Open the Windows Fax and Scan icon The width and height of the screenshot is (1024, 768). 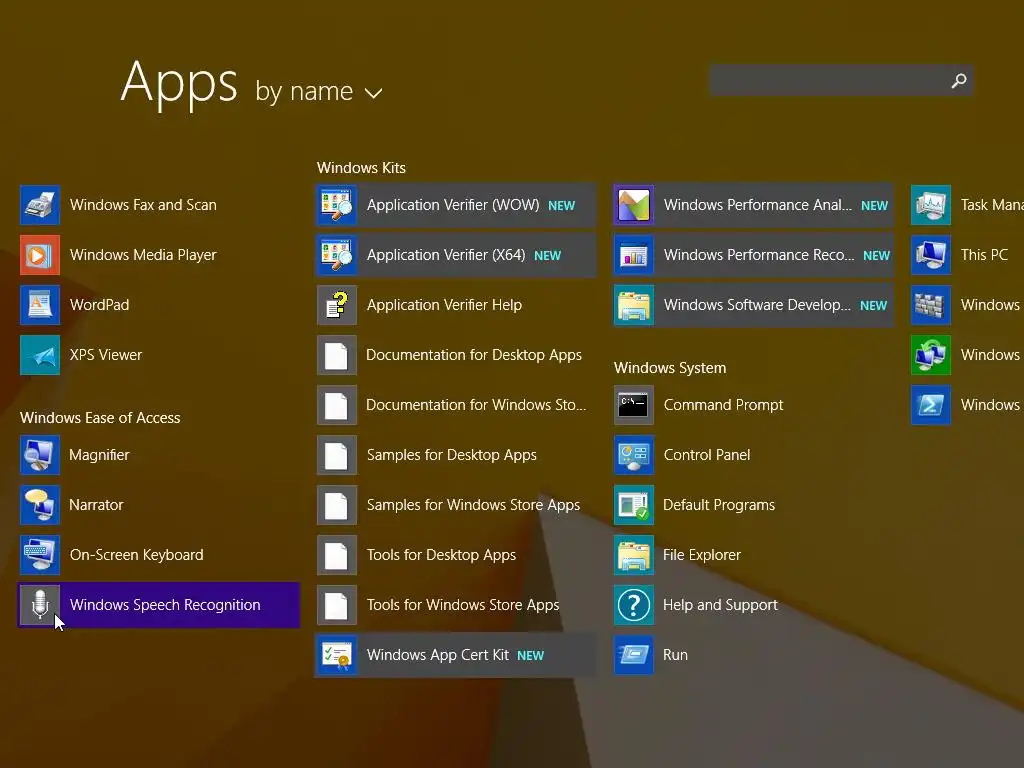point(40,205)
